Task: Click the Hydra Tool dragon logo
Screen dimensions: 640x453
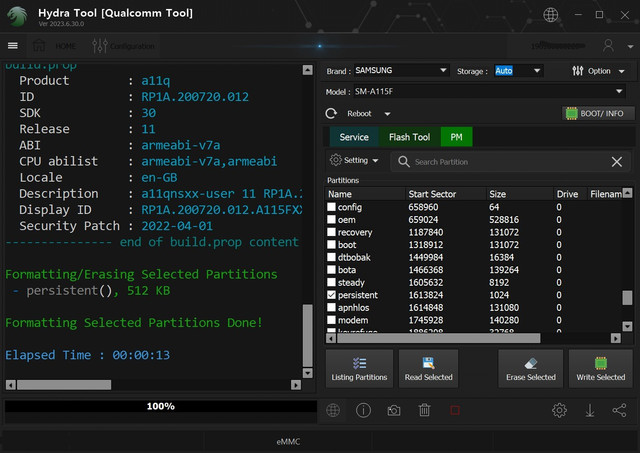Action: click(x=17, y=16)
